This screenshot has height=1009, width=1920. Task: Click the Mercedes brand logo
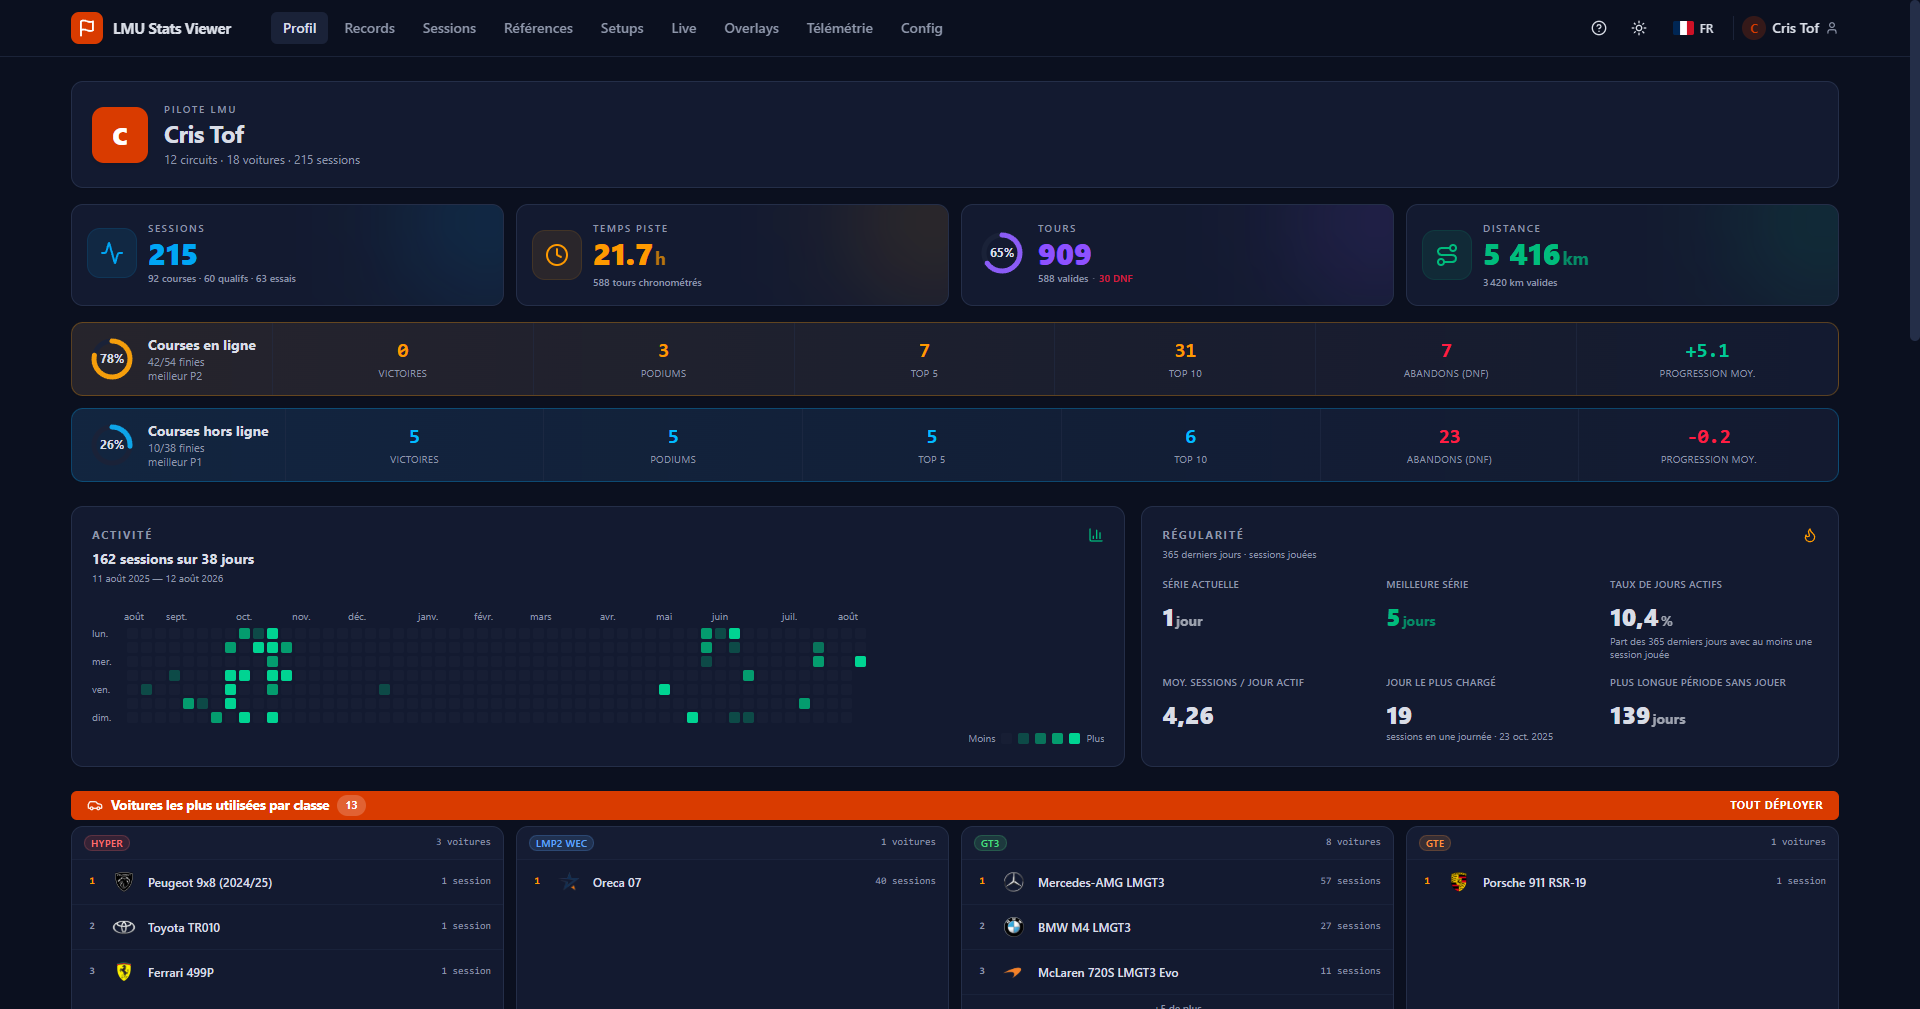coord(1014,882)
